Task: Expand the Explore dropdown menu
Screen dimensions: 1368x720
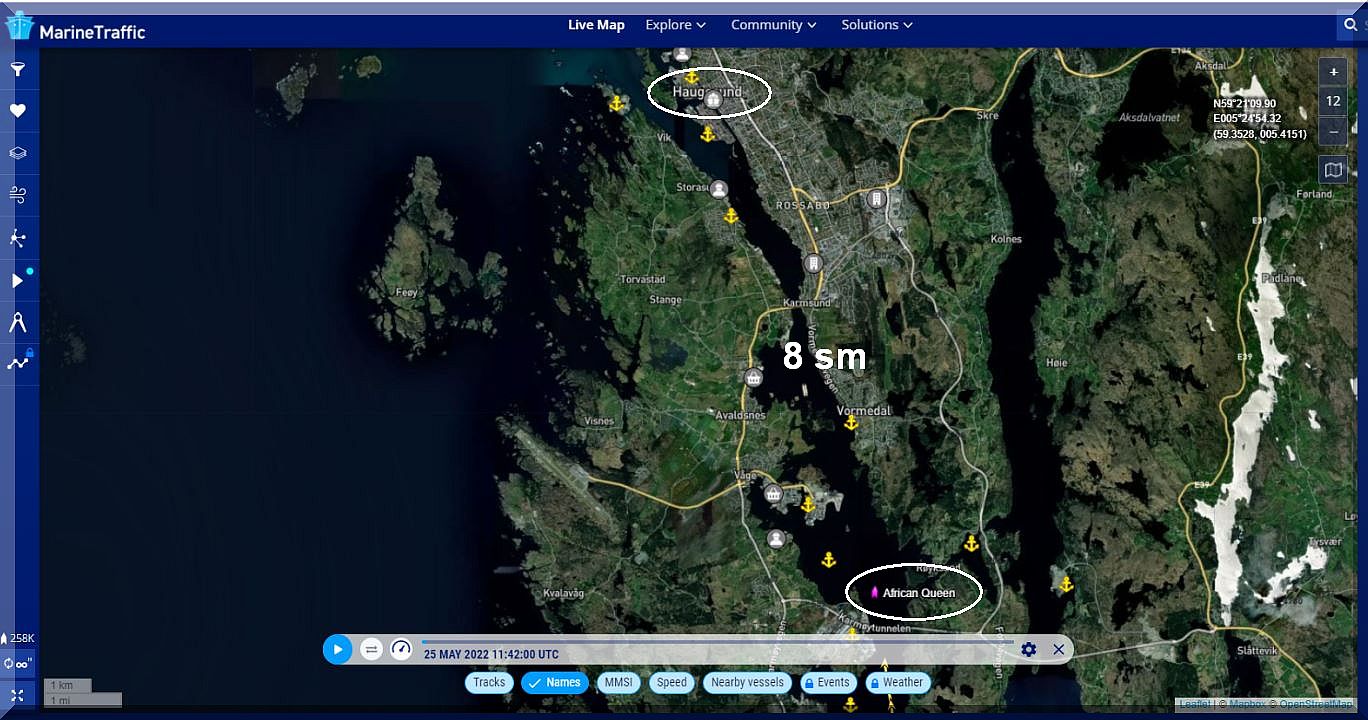Action: point(676,25)
